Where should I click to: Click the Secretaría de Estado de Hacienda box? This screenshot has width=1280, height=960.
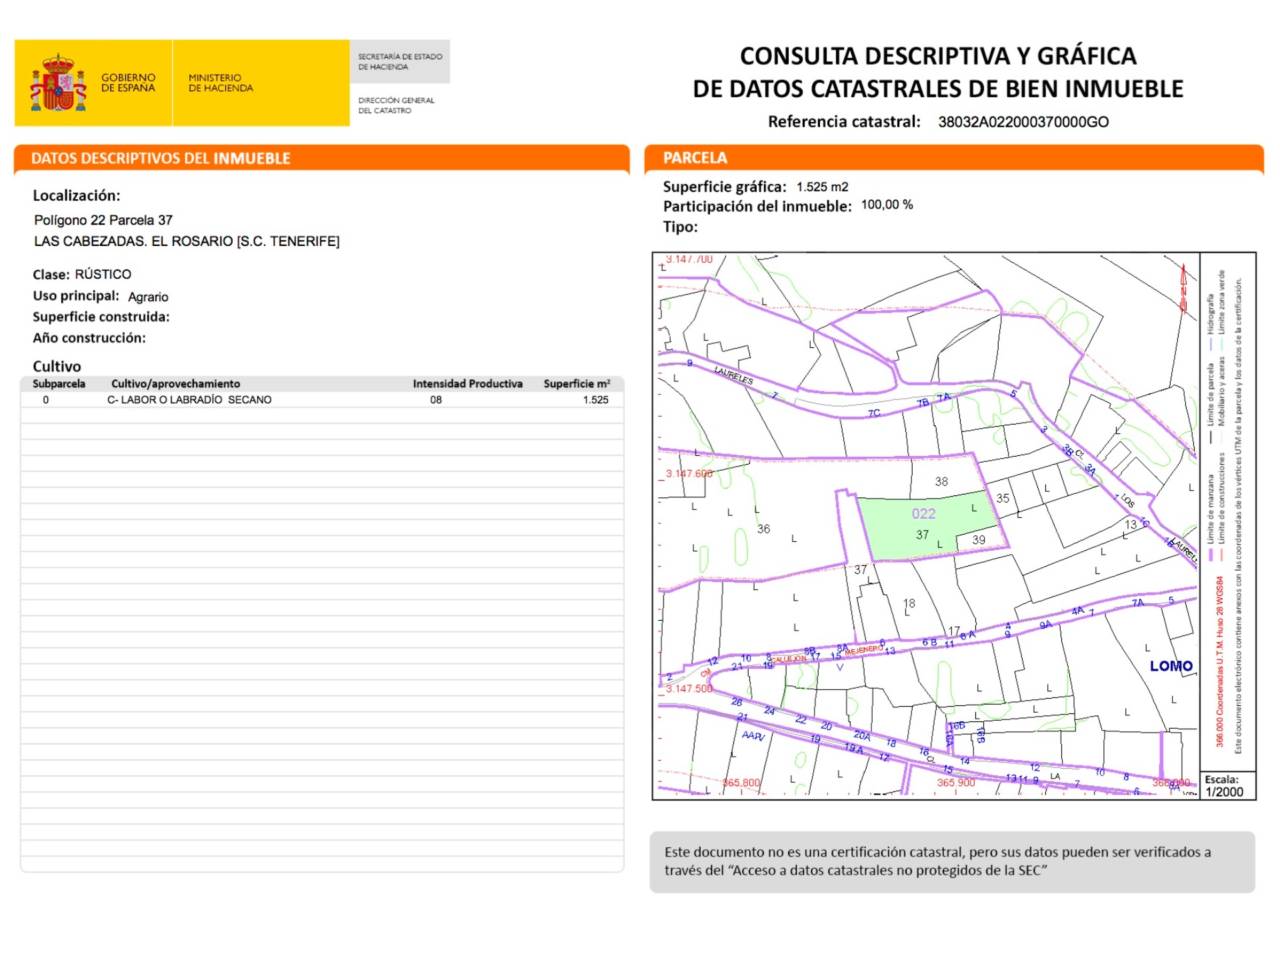click(x=400, y=62)
